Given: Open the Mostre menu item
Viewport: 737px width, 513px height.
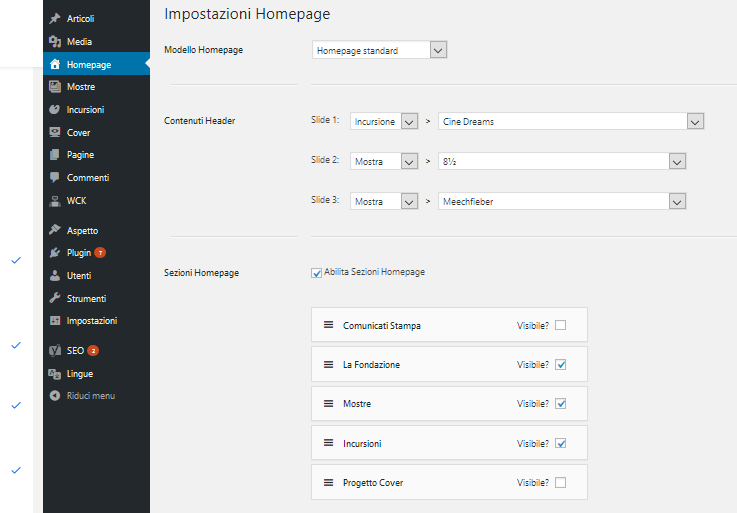Looking at the screenshot, I should click(x=81, y=87).
